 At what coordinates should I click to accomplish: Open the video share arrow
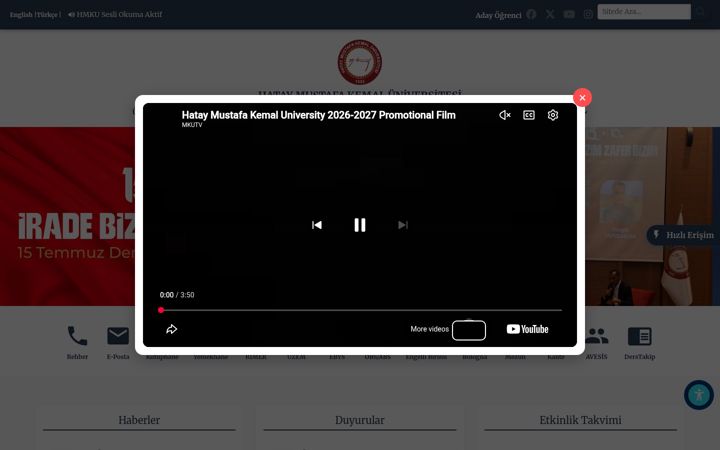click(x=171, y=329)
